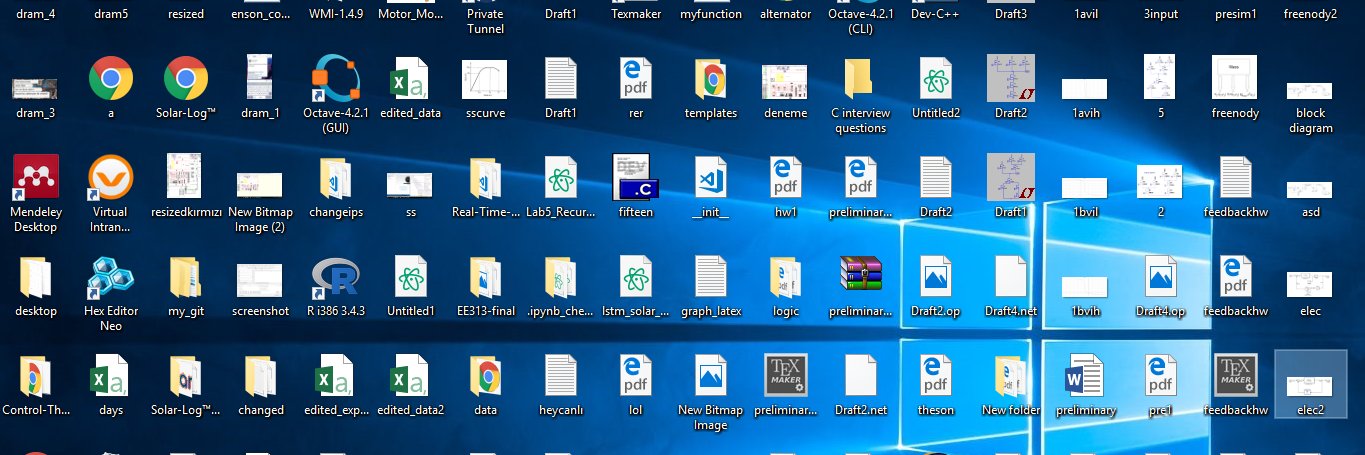Open Draft2.net file
Image resolution: width=1365 pixels, height=455 pixels.
(861, 377)
